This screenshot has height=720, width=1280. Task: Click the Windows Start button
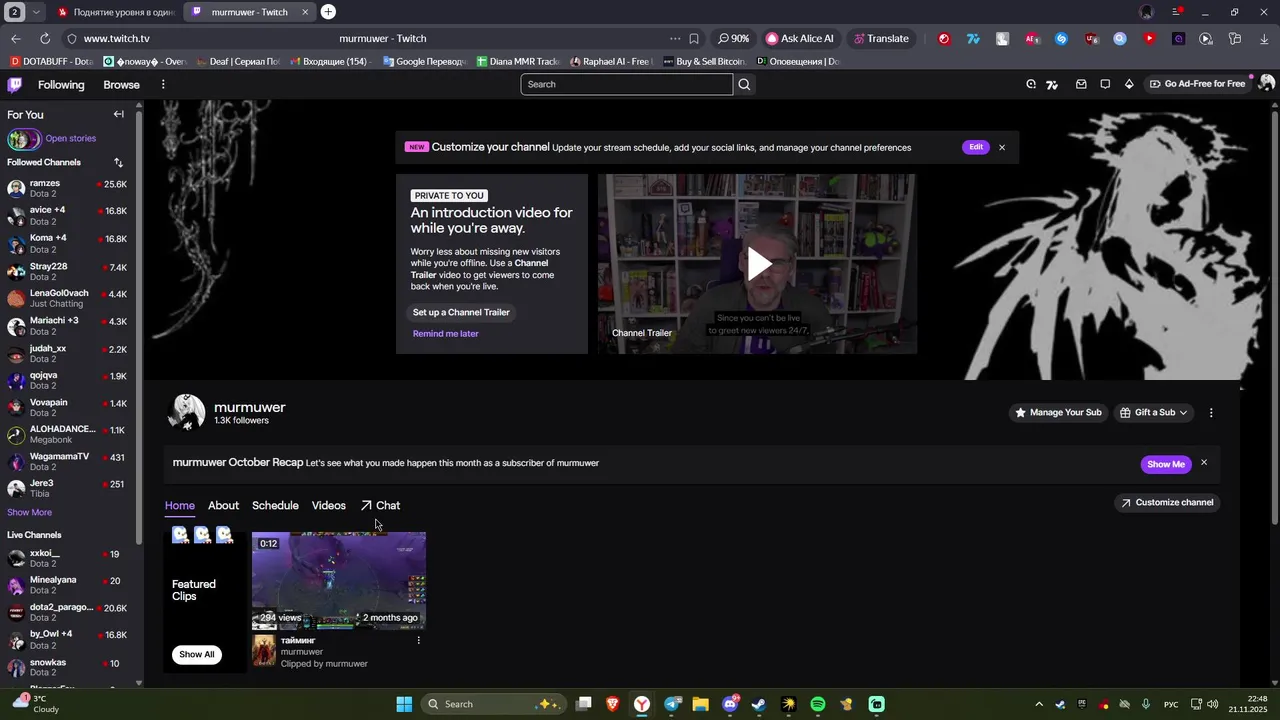coord(404,704)
